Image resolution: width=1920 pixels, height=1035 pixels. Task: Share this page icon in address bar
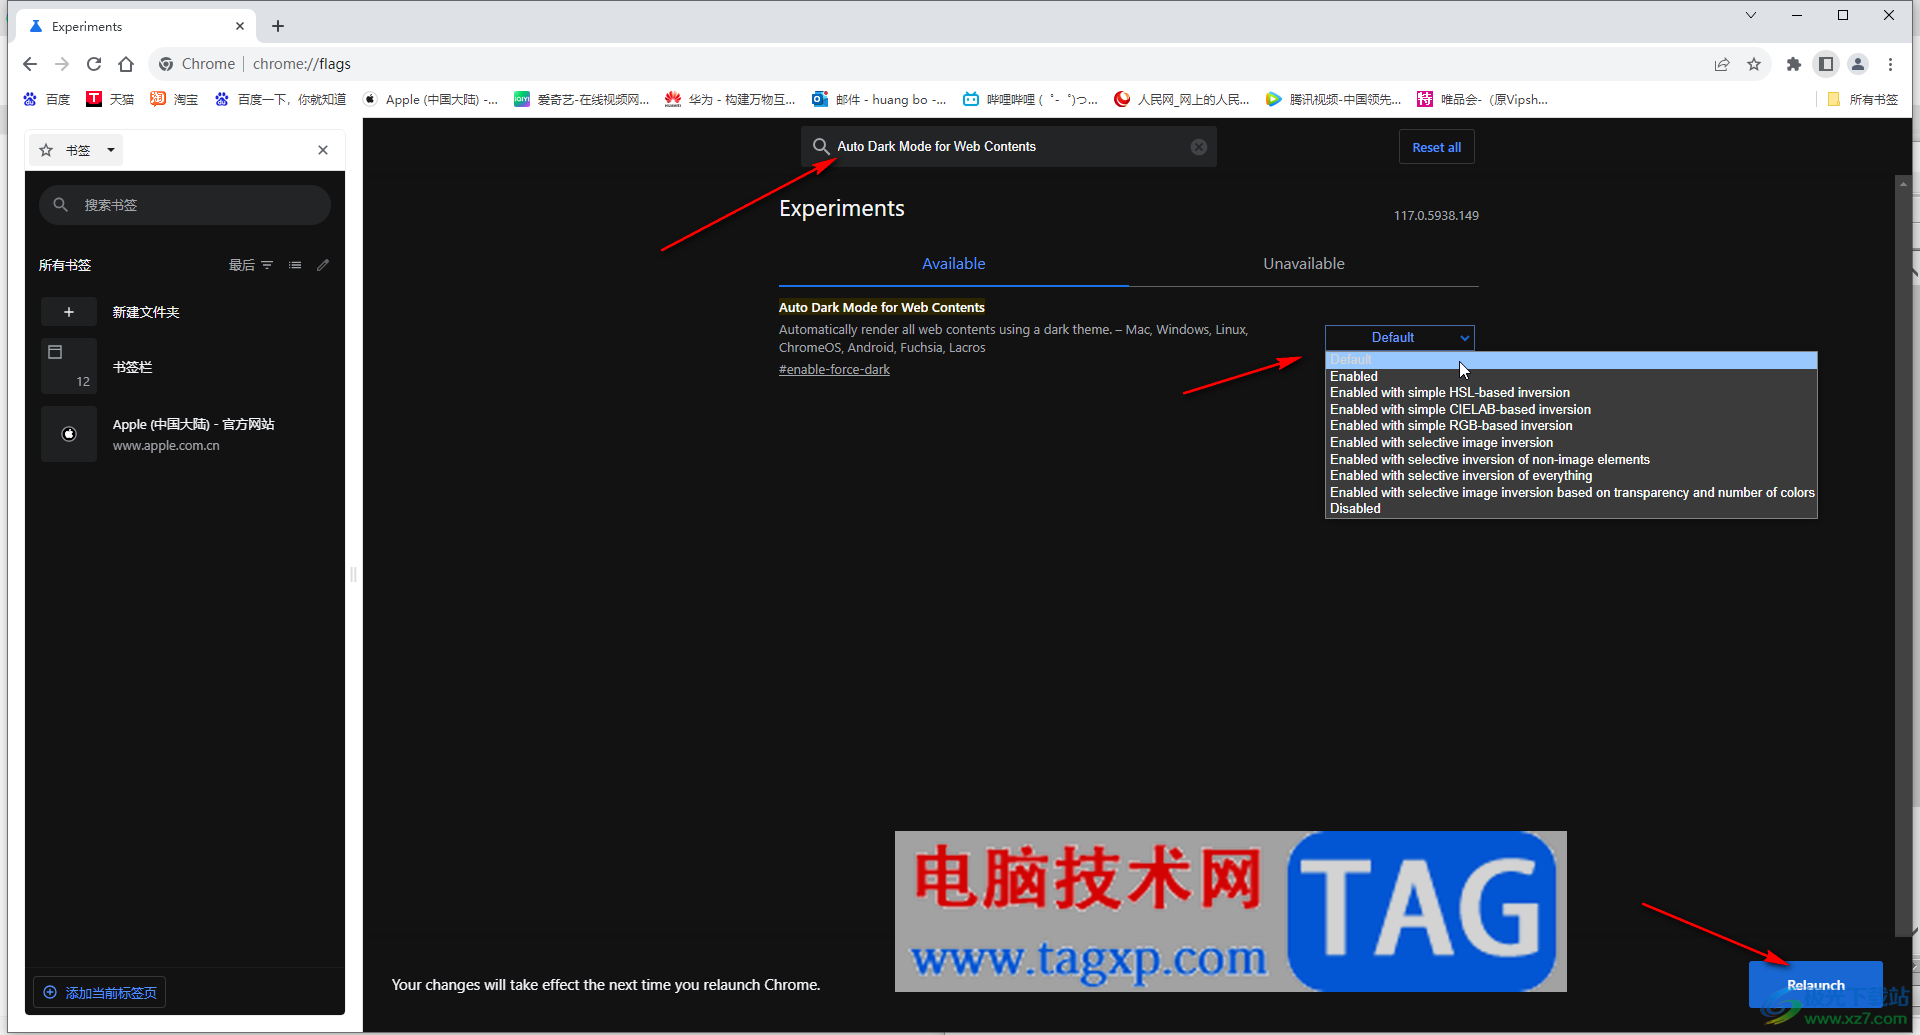1722,64
